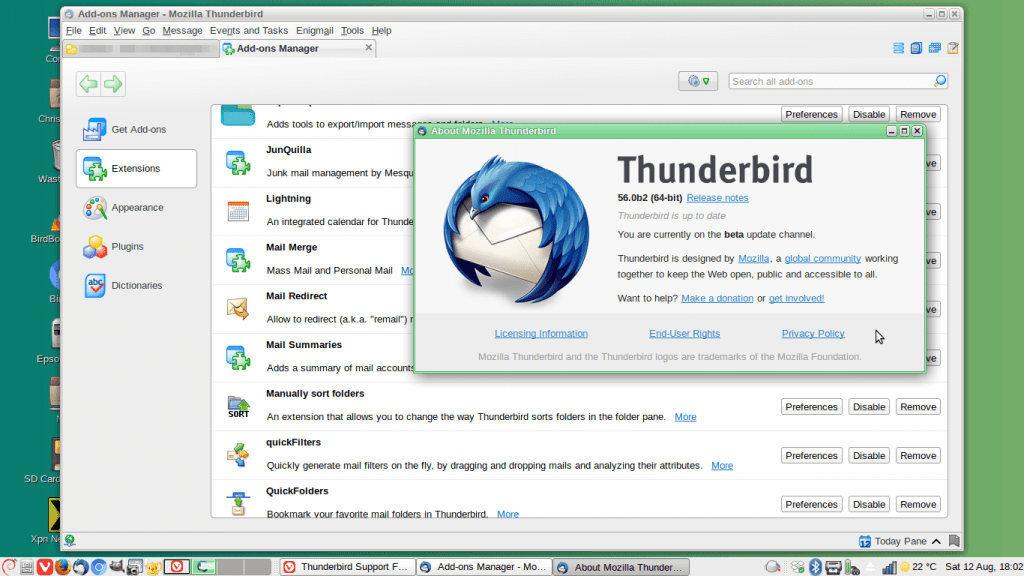Click the Thunderbird logo in About dialog
The height and width of the screenshot is (576, 1024).
(x=516, y=230)
